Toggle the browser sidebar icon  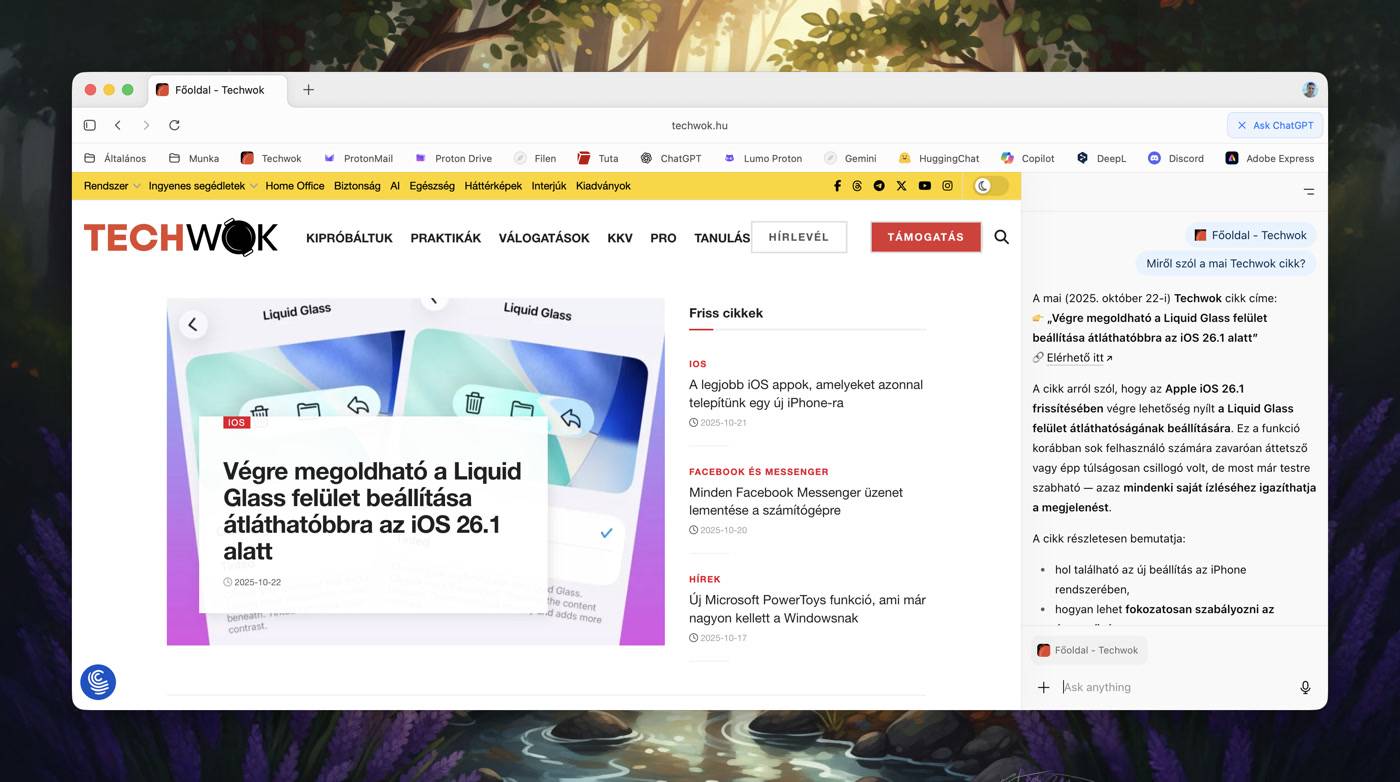click(89, 125)
